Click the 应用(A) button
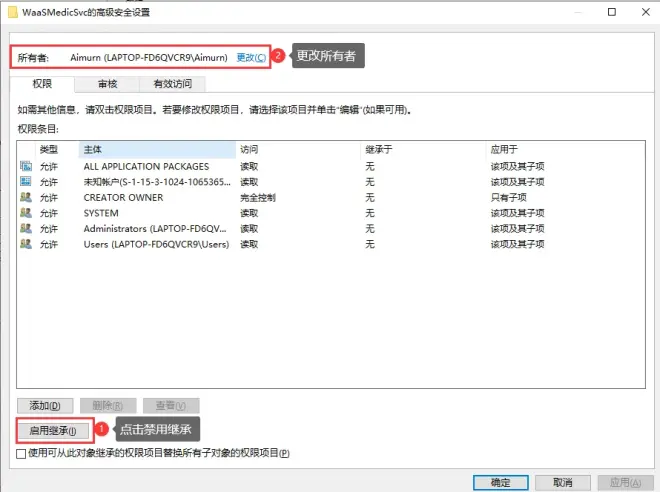Screen dimensions: 660x492 (x=625, y=482)
